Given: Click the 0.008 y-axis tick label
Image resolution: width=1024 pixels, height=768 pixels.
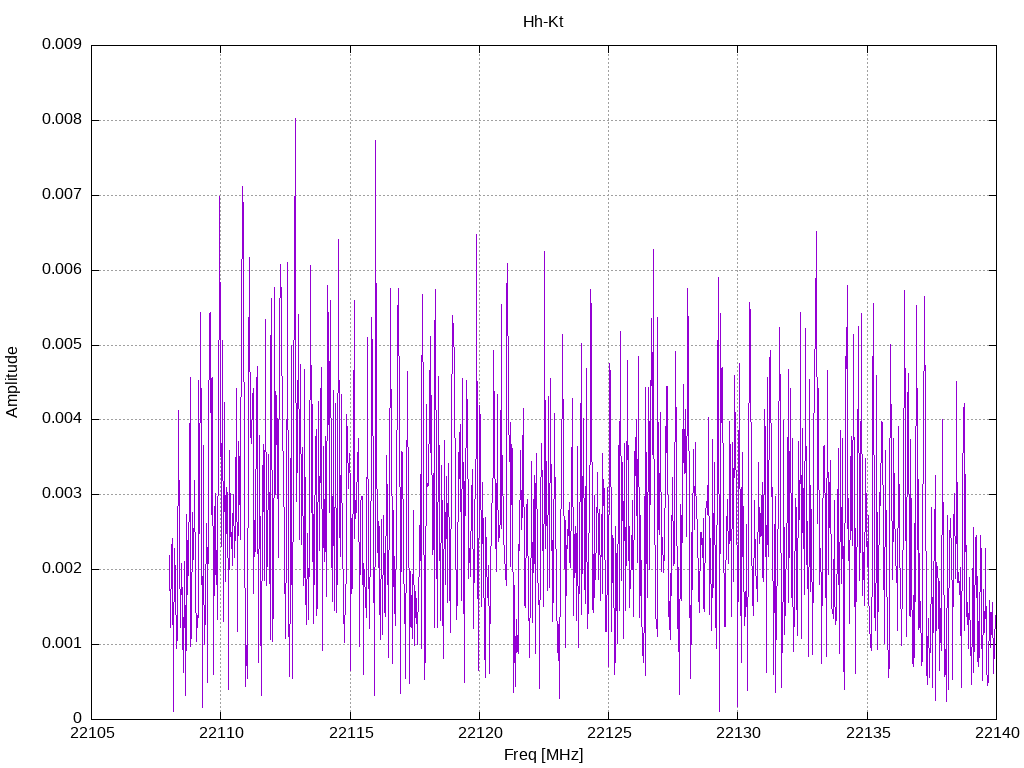Looking at the screenshot, I should click(62, 120).
